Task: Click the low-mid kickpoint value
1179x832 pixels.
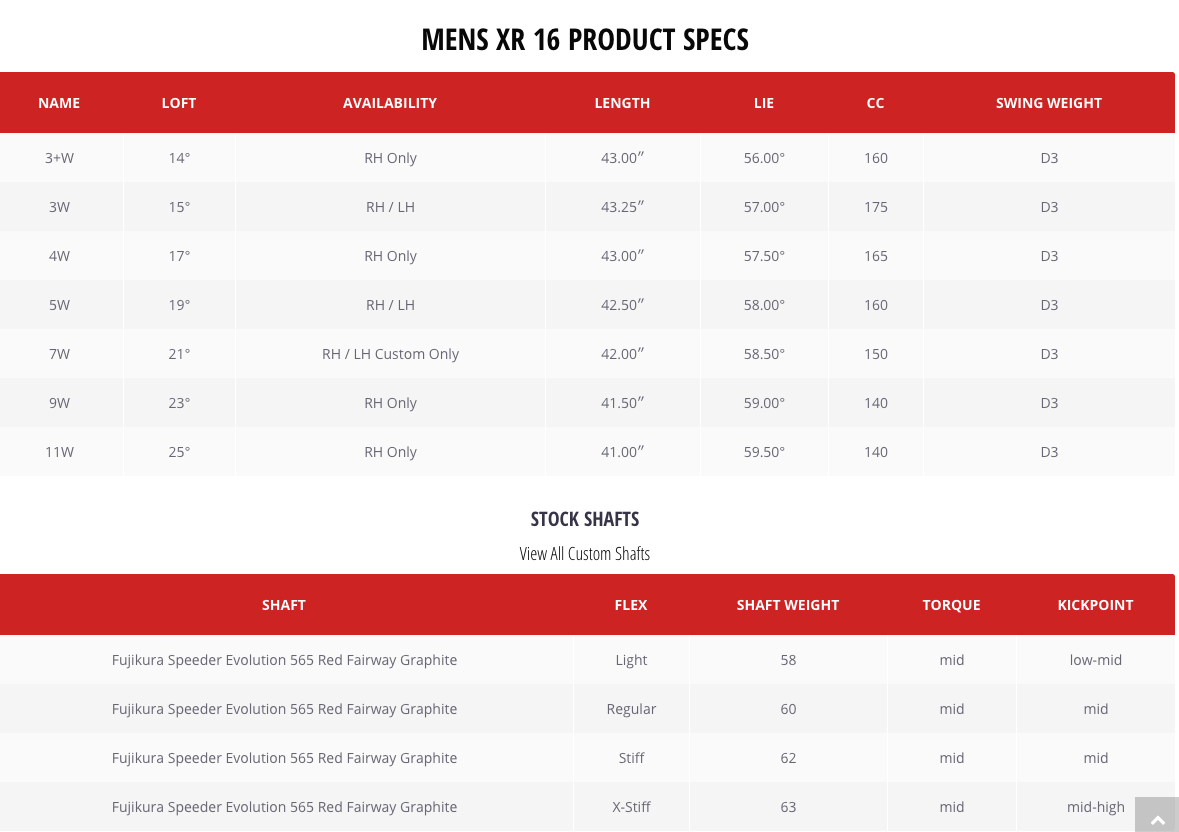Action: pos(1096,659)
